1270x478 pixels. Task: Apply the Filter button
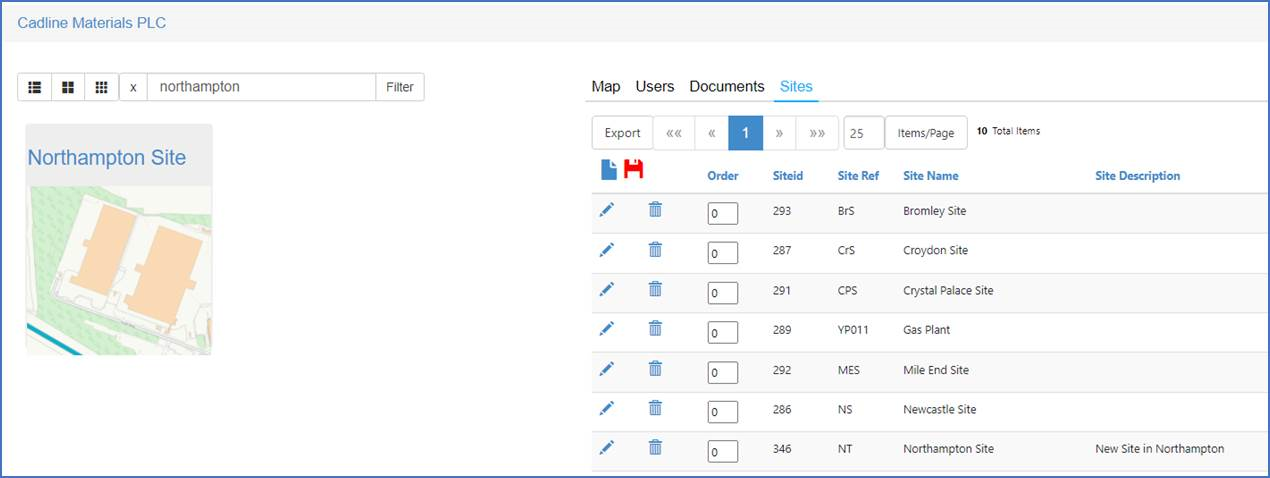pyautogui.click(x=400, y=87)
